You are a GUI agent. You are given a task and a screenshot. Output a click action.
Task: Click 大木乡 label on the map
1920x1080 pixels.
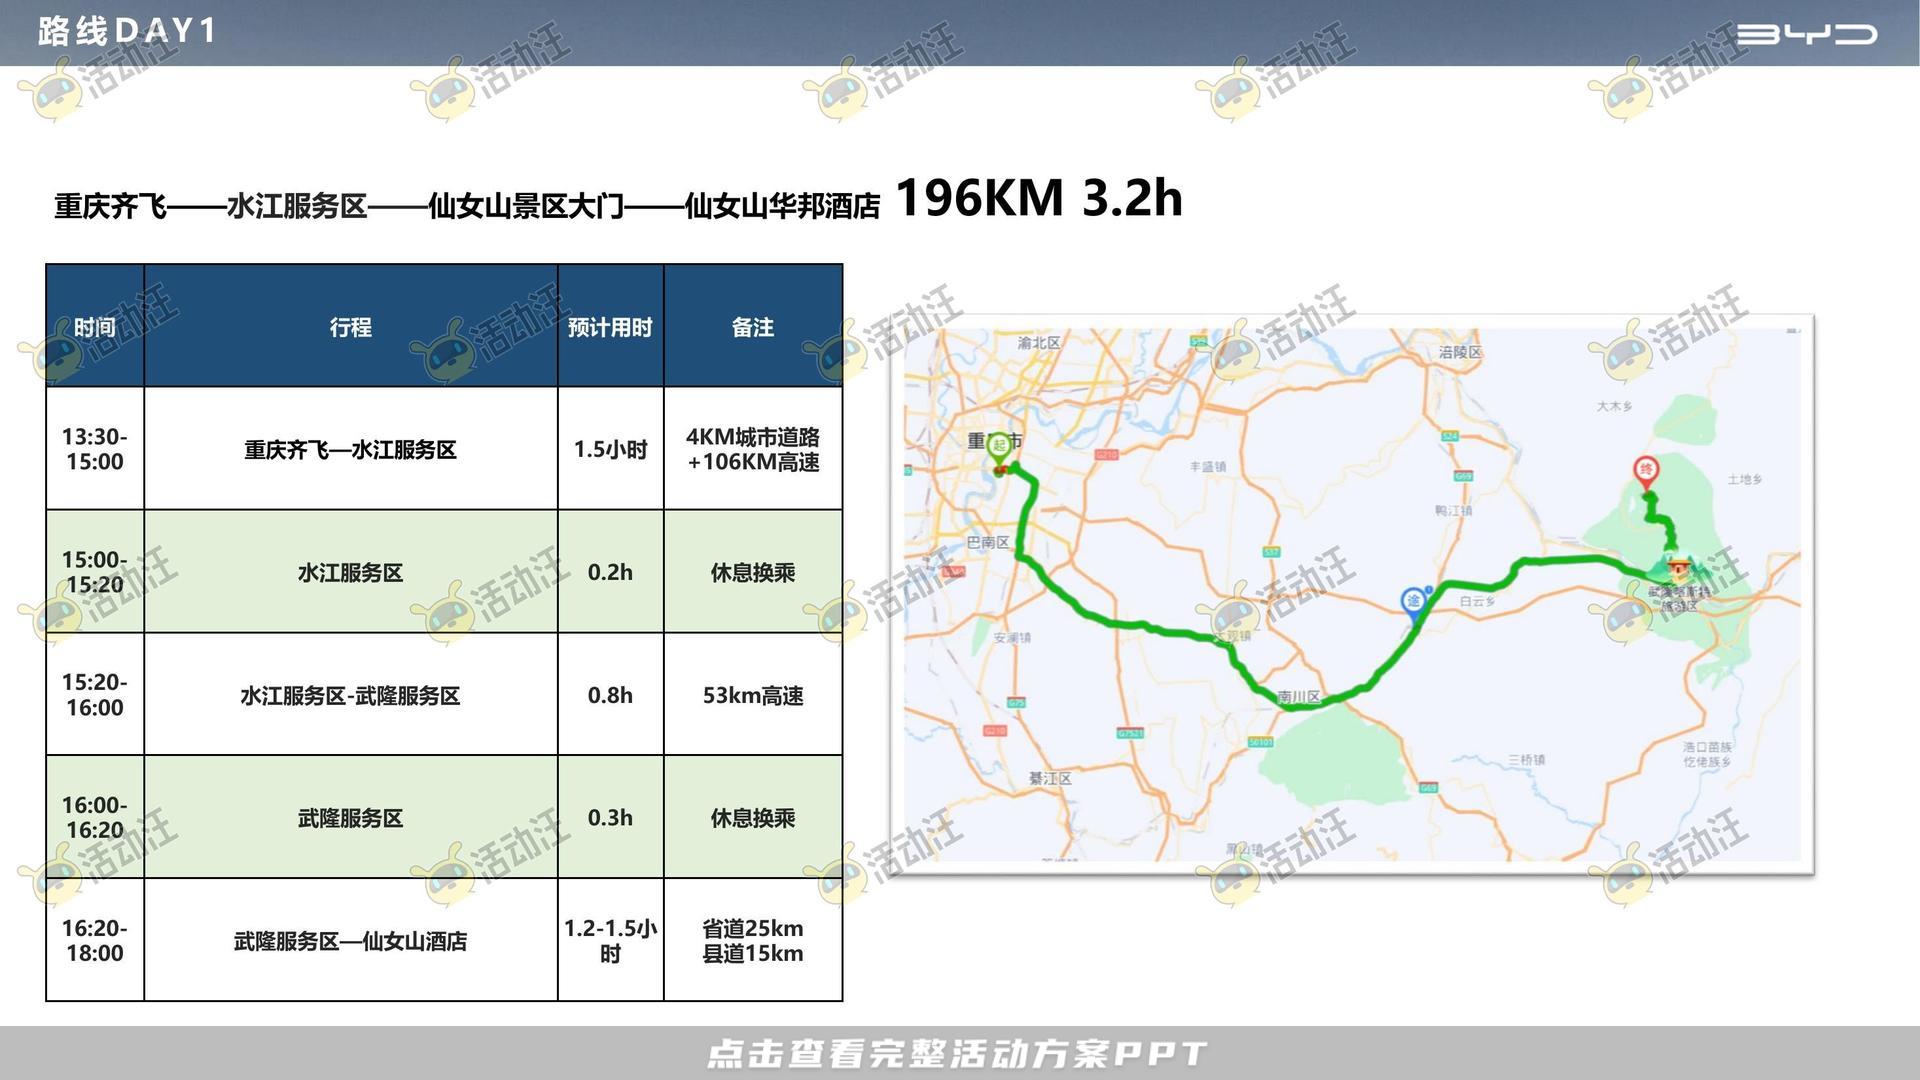1614,406
